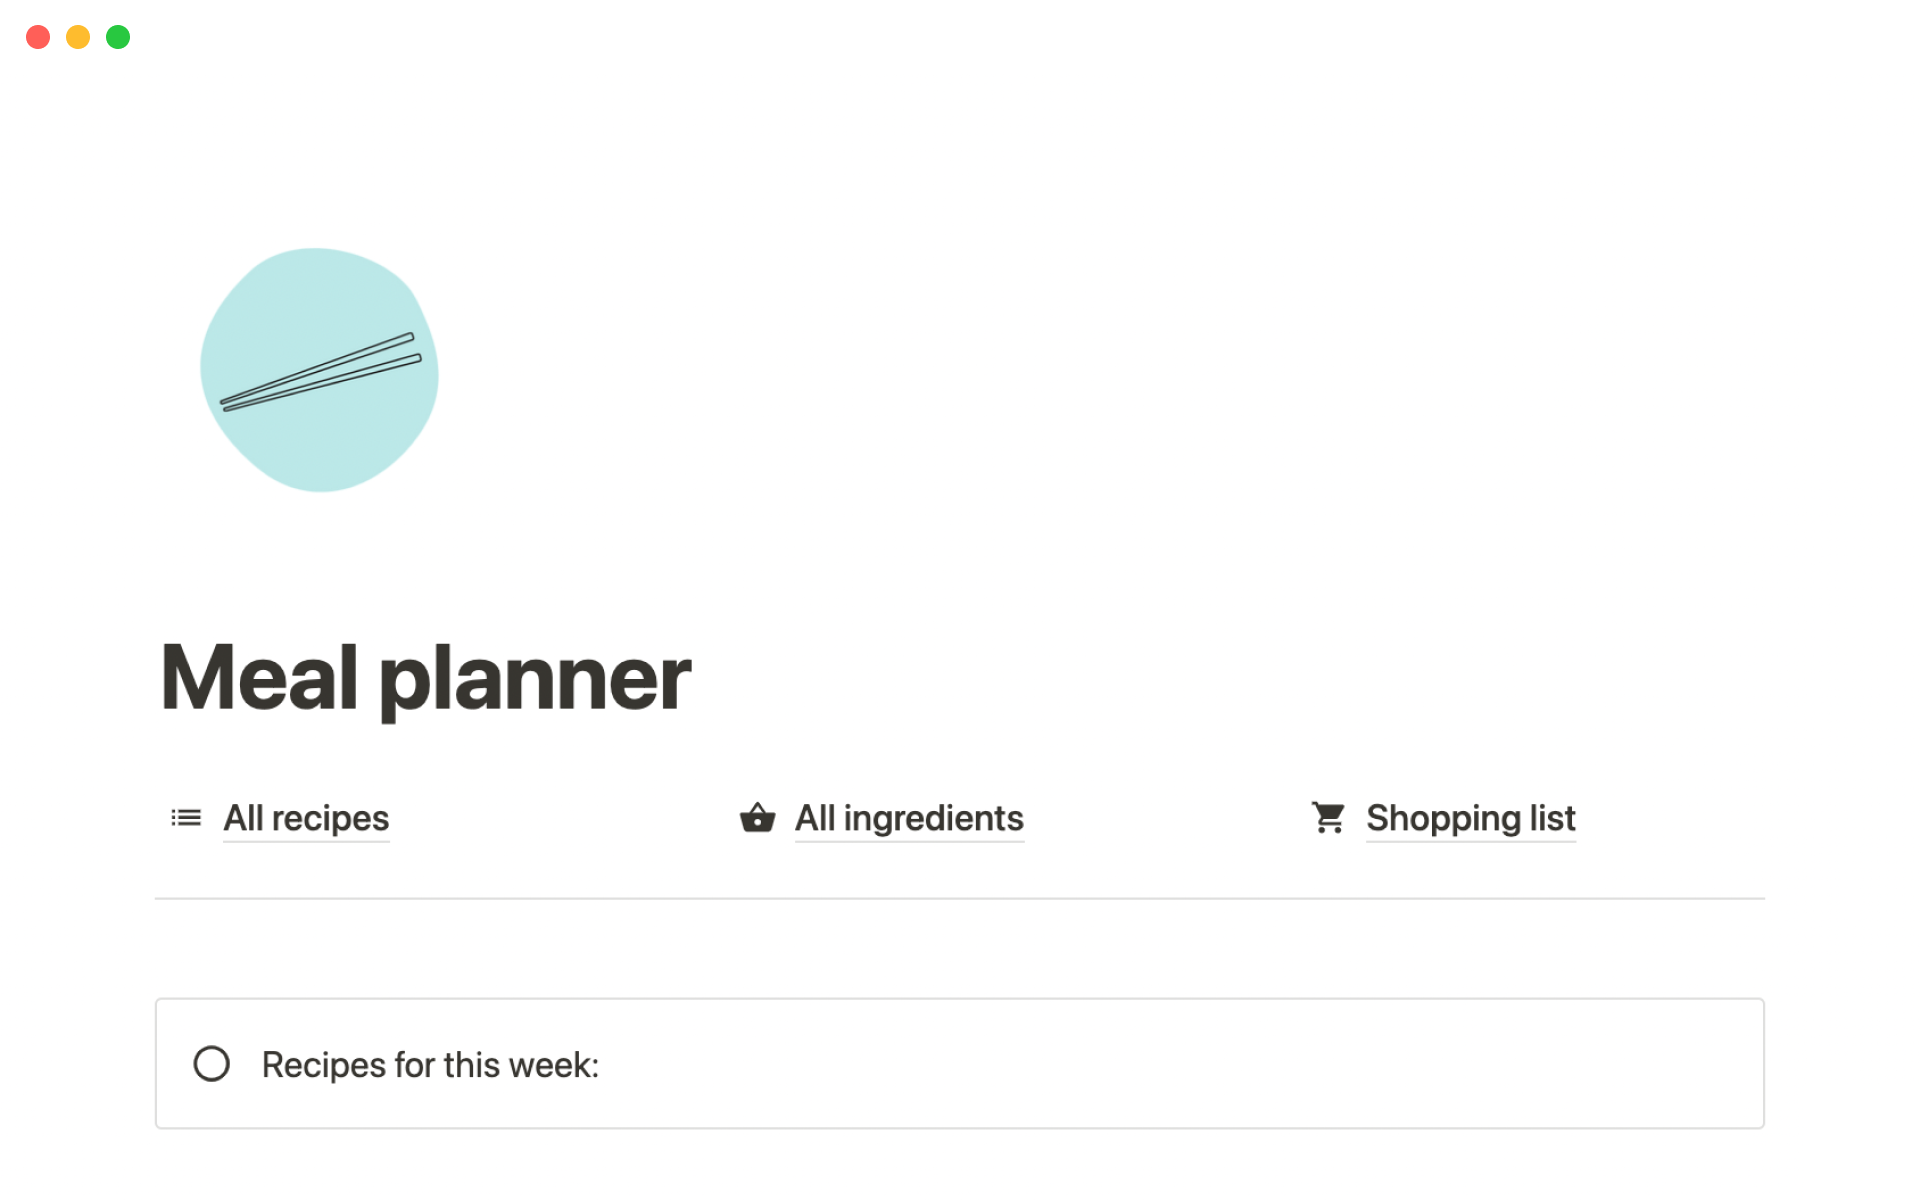Click the word 'Meal' in the title
Screen dimensions: 1920x1200
click(x=259, y=678)
